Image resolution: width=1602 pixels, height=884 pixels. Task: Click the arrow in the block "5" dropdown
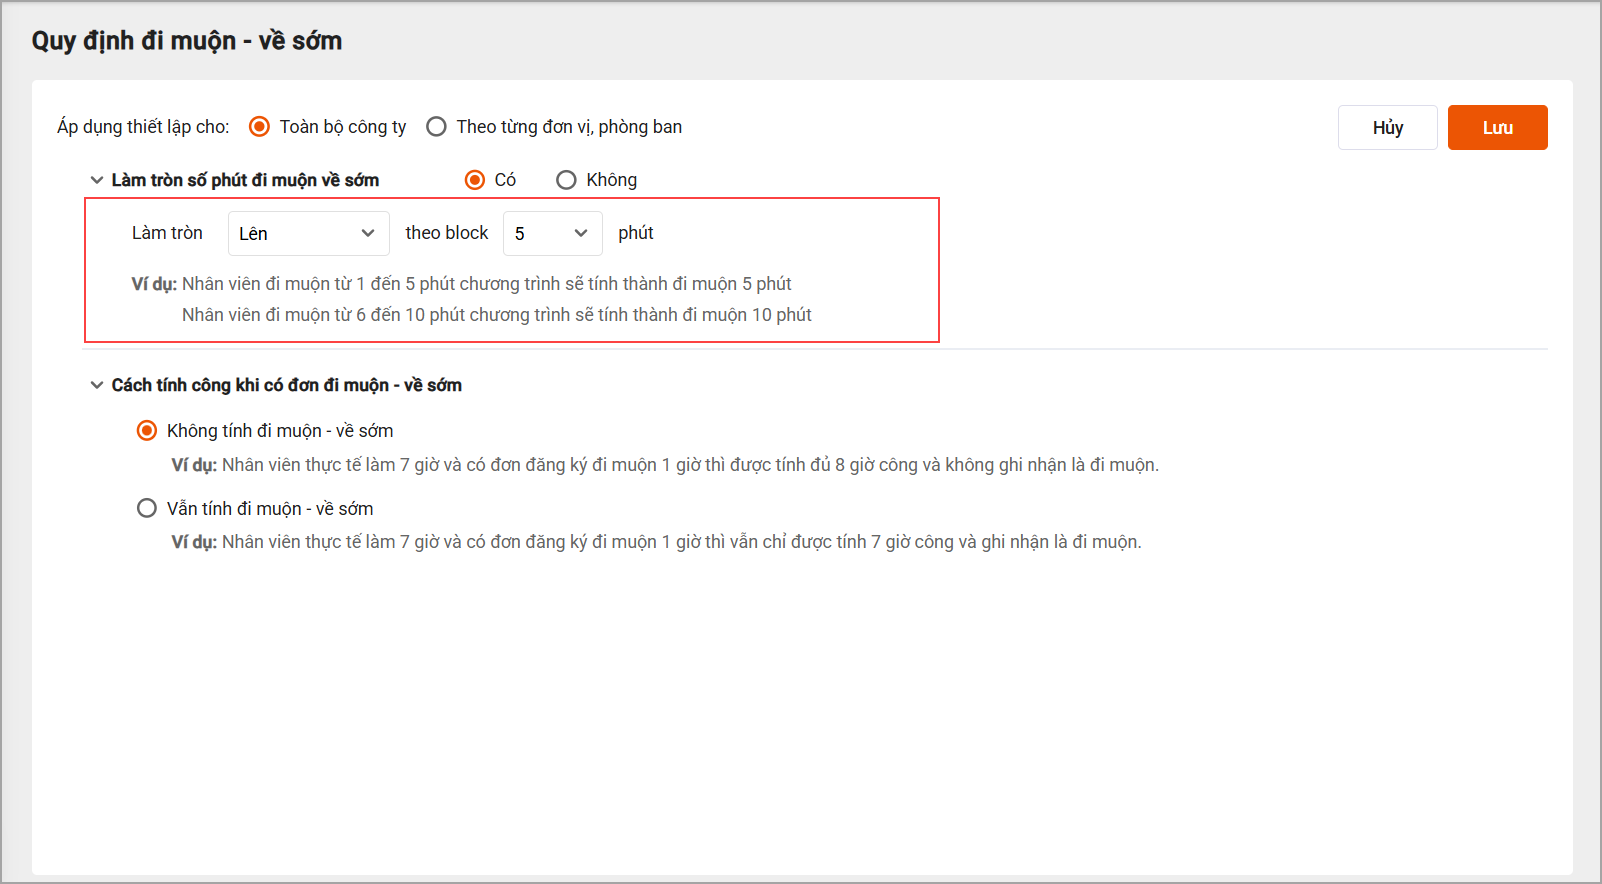pos(581,233)
